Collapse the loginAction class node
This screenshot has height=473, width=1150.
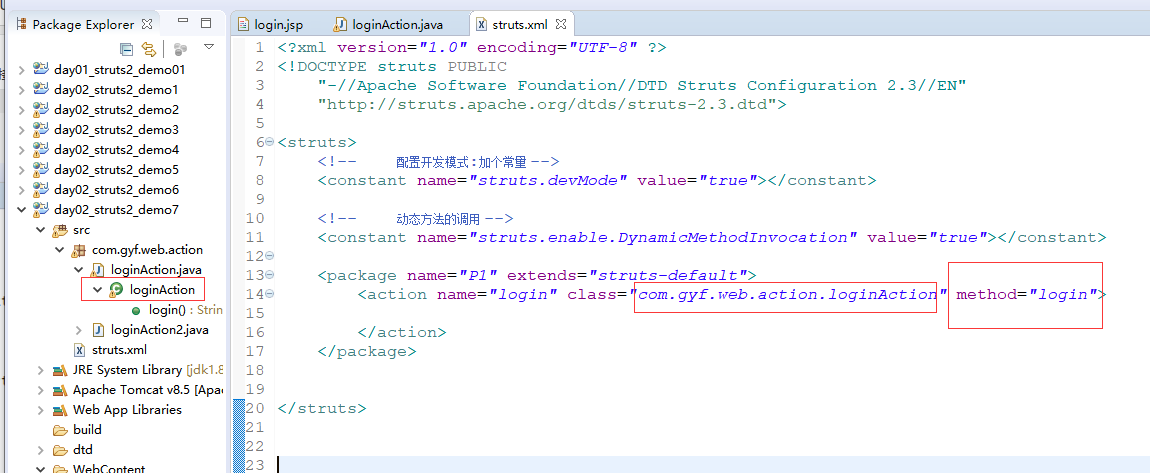click(97, 290)
